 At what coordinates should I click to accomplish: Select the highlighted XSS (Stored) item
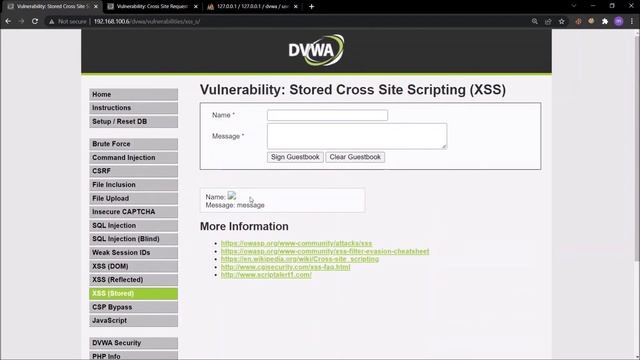tap(133, 293)
